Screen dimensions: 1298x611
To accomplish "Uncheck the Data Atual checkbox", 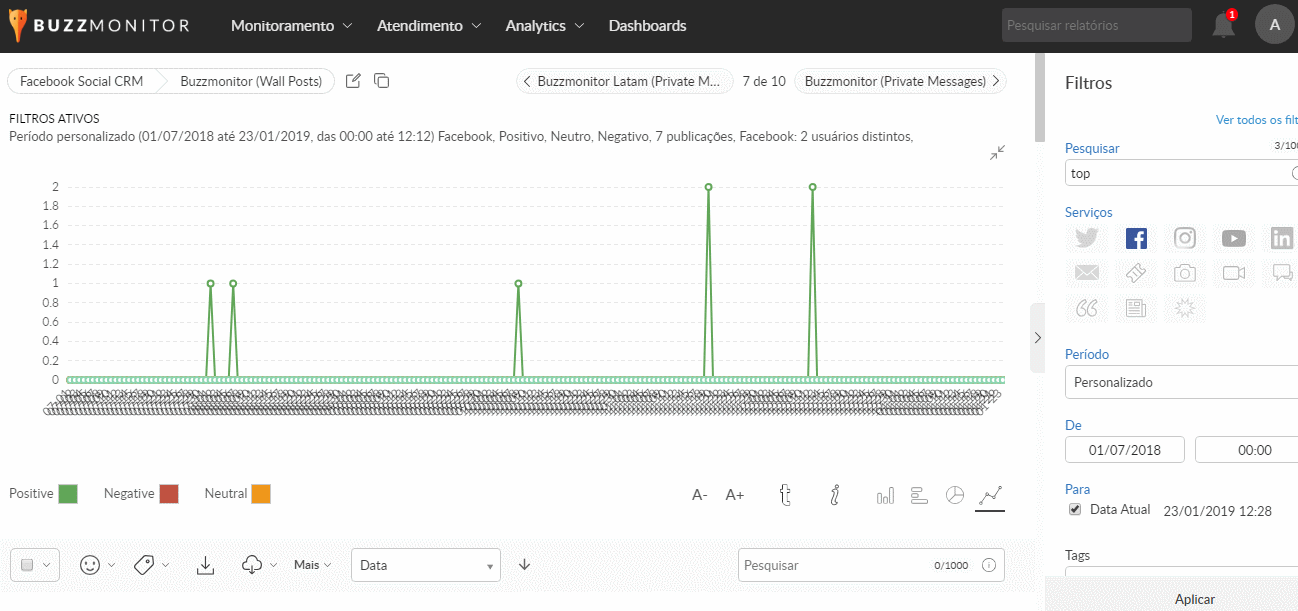I will click(x=1075, y=509).
